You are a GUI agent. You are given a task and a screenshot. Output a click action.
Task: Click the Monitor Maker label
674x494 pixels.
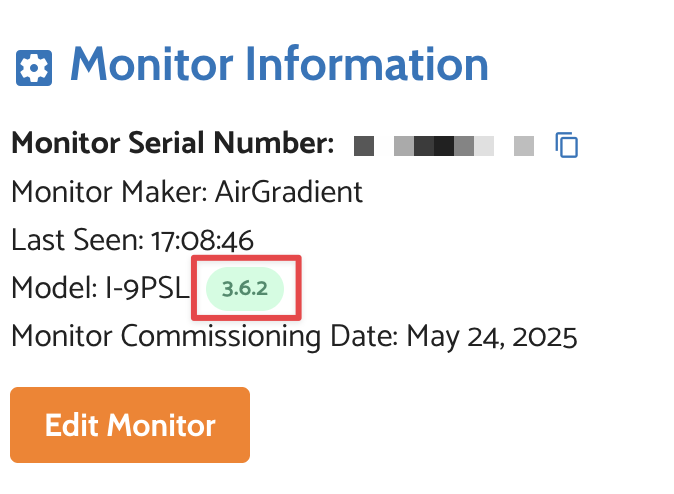(109, 192)
